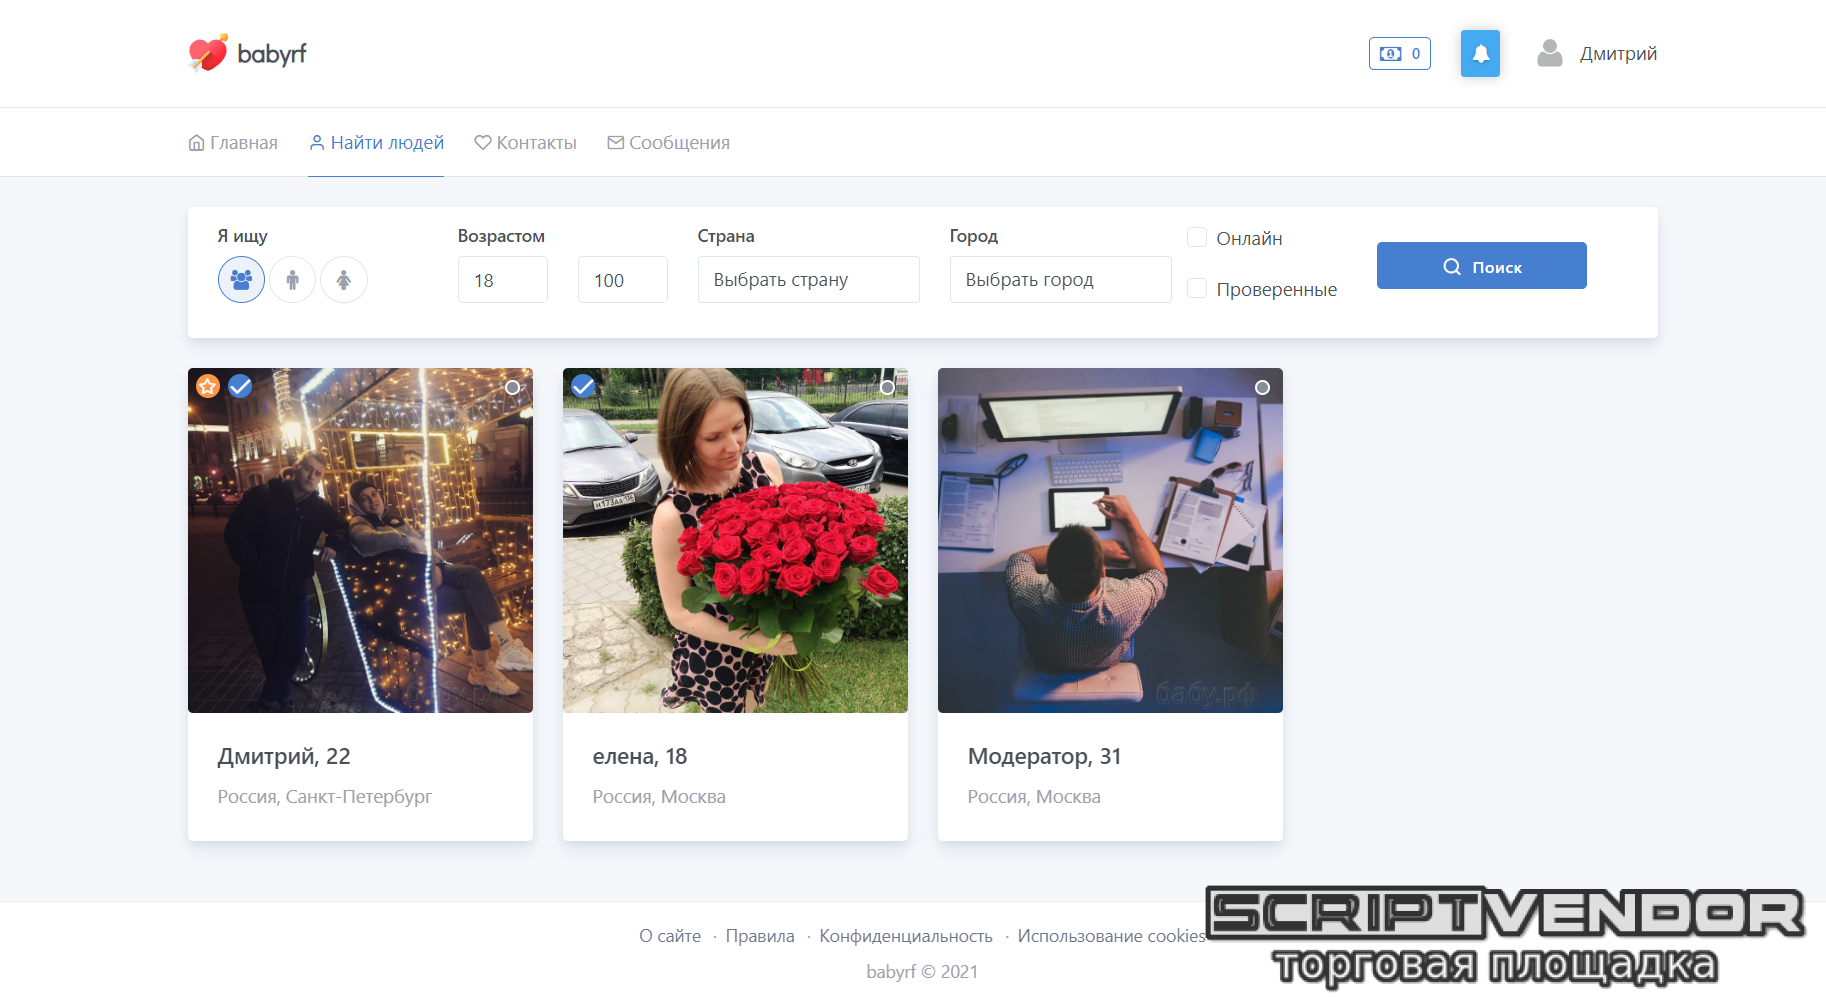
Task: Click the Онлайн label text
Action: 1249,238
